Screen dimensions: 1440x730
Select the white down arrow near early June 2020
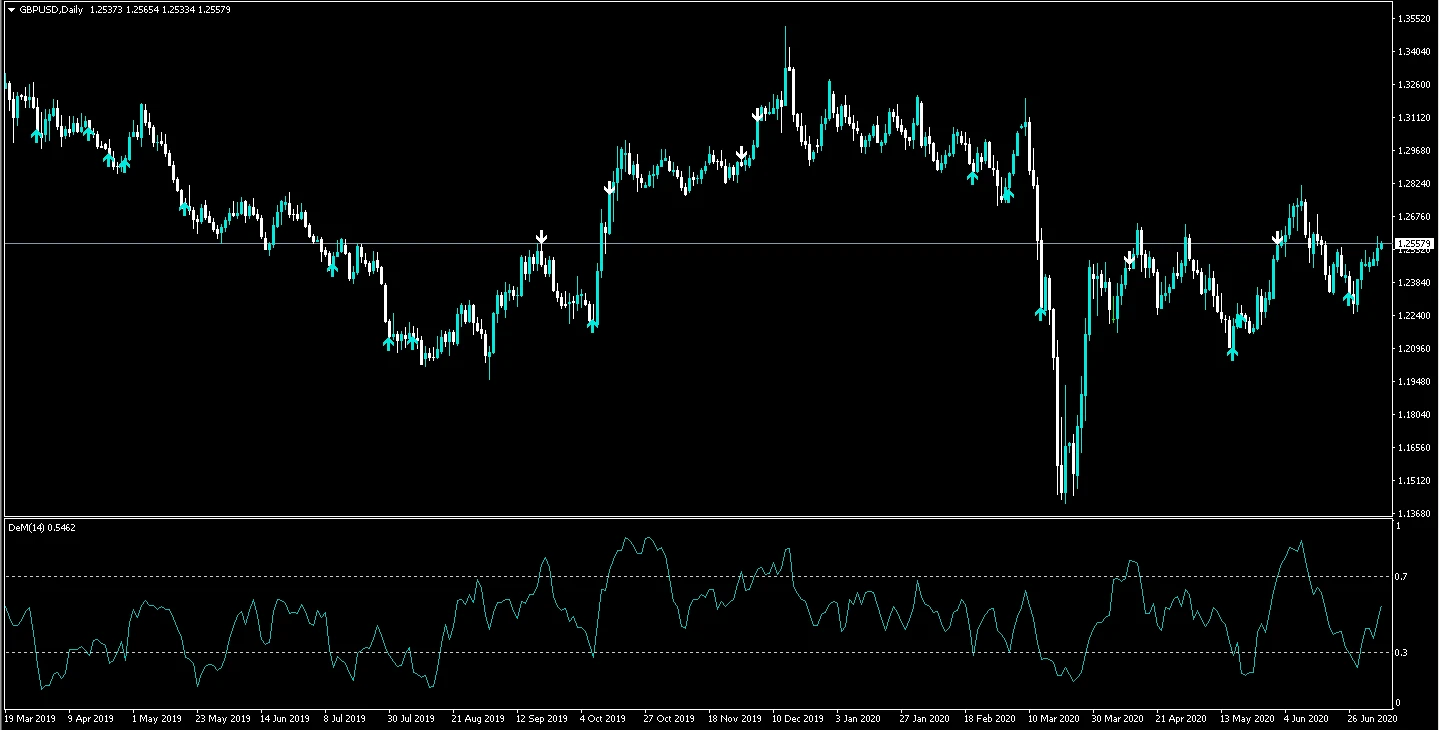click(1277, 239)
